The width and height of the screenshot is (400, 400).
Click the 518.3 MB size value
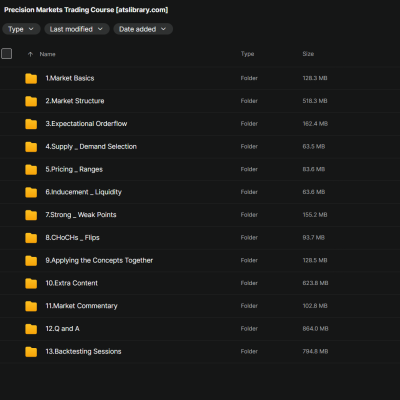point(315,101)
